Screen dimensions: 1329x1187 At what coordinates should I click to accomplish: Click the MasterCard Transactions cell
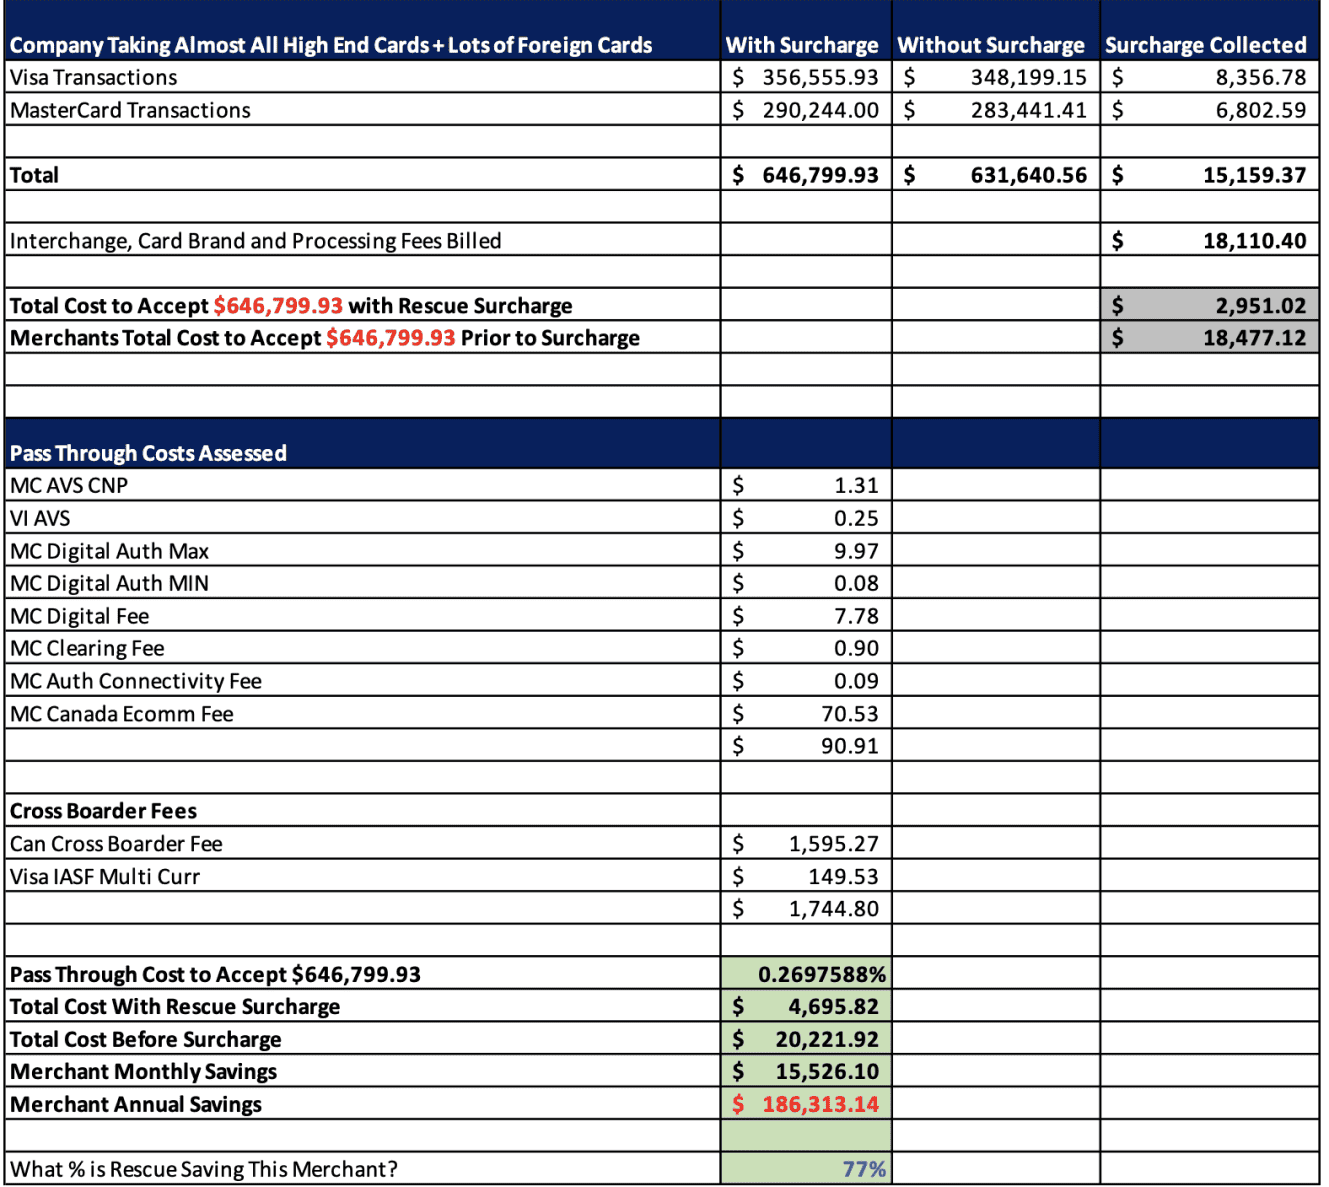[x=129, y=110]
